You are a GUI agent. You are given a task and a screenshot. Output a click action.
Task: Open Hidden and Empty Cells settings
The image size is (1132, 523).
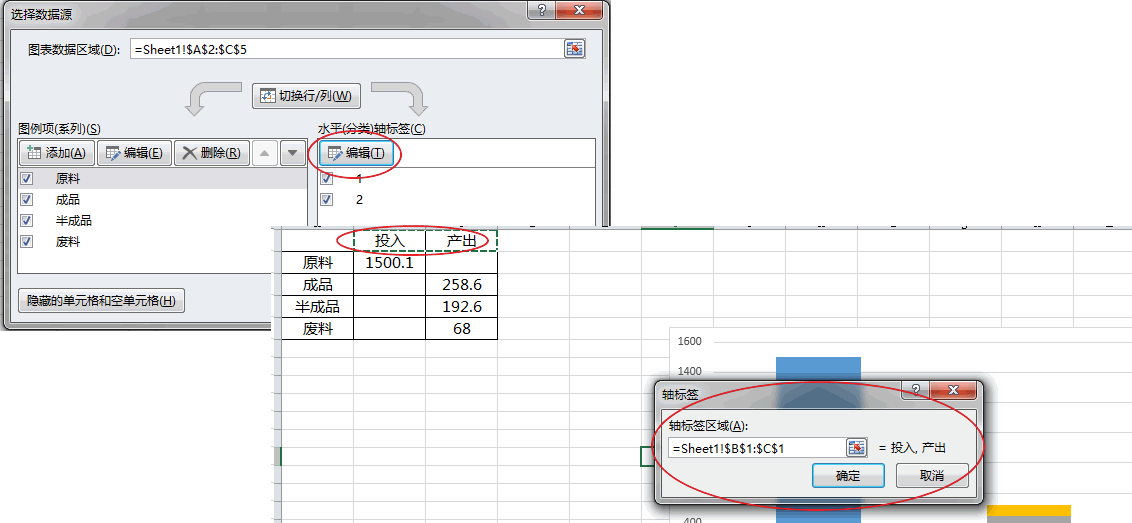(x=101, y=301)
